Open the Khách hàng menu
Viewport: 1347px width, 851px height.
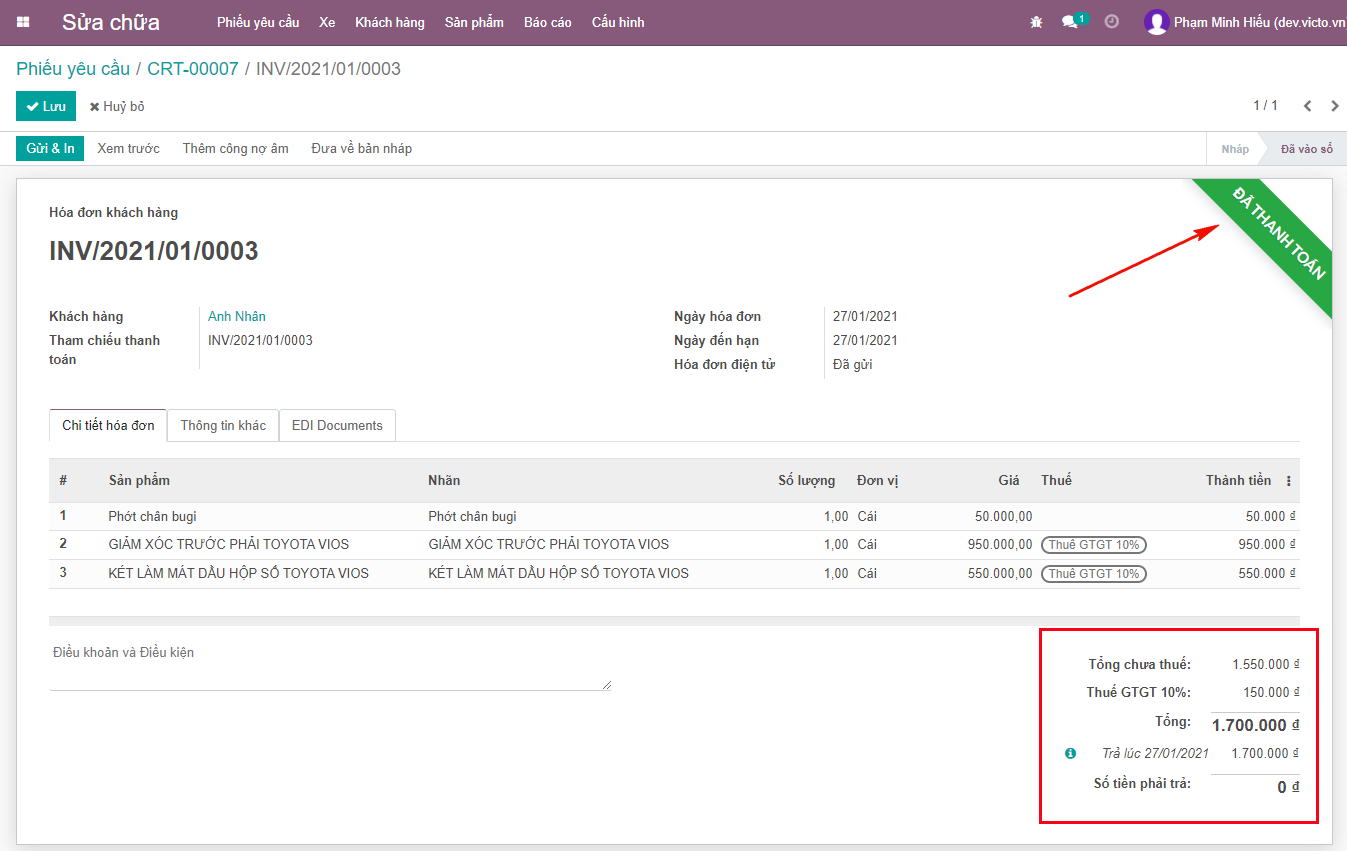pos(390,22)
